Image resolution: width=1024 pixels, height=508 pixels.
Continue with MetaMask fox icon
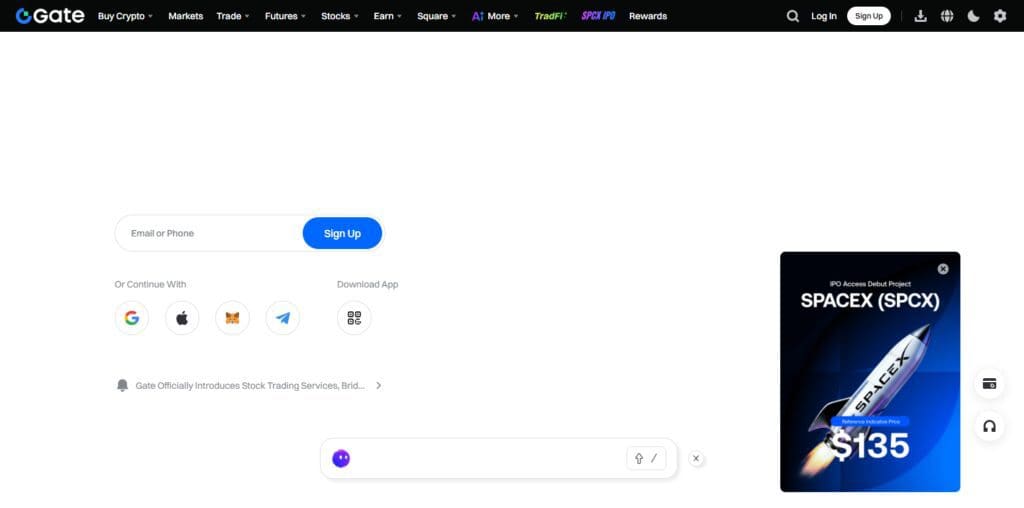[x=232, y=318]
